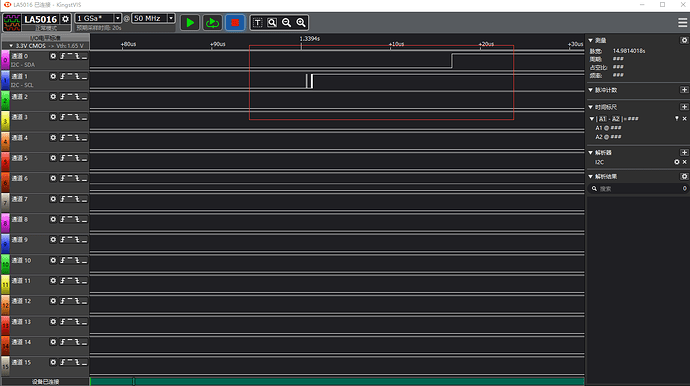Remove the I2C analyzer
This screenshot has height=386, width=690.
click(685, 162)
